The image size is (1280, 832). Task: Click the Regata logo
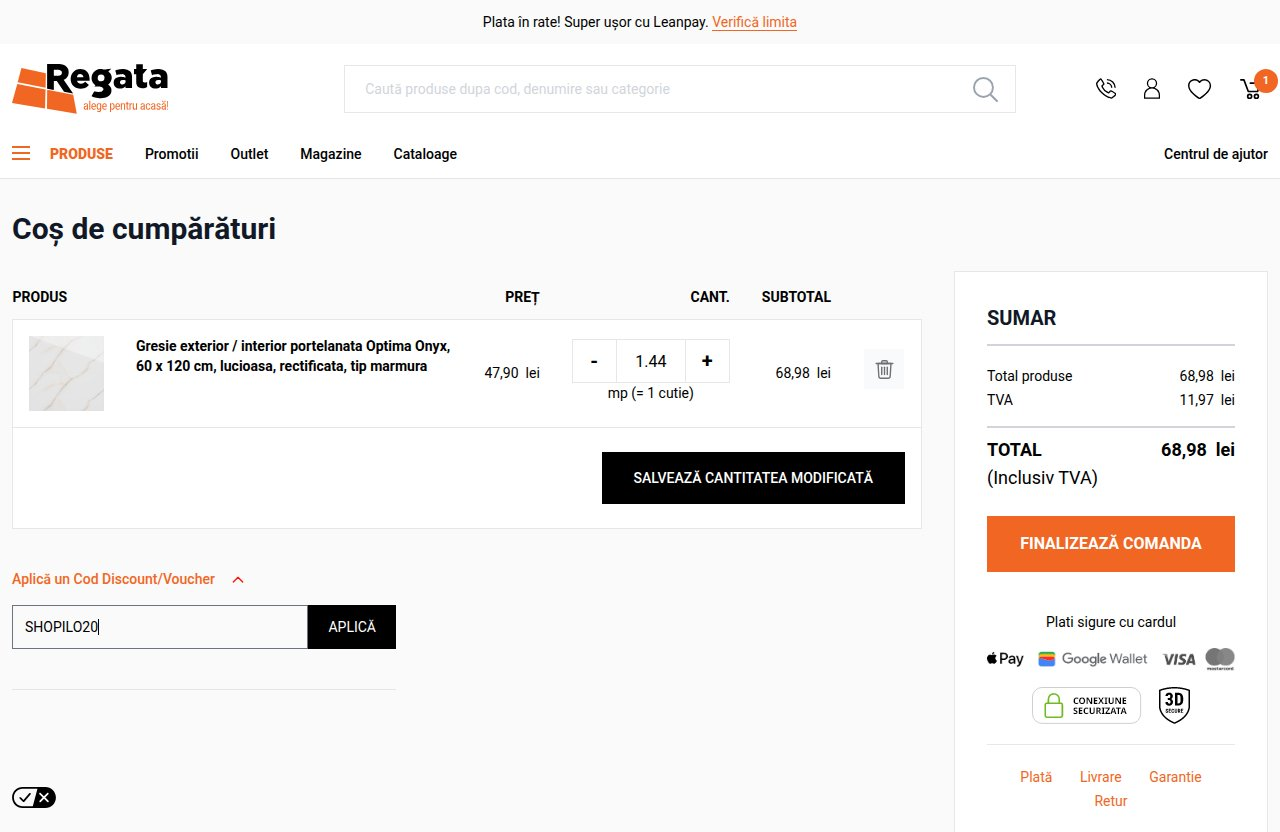pos(90,88)
